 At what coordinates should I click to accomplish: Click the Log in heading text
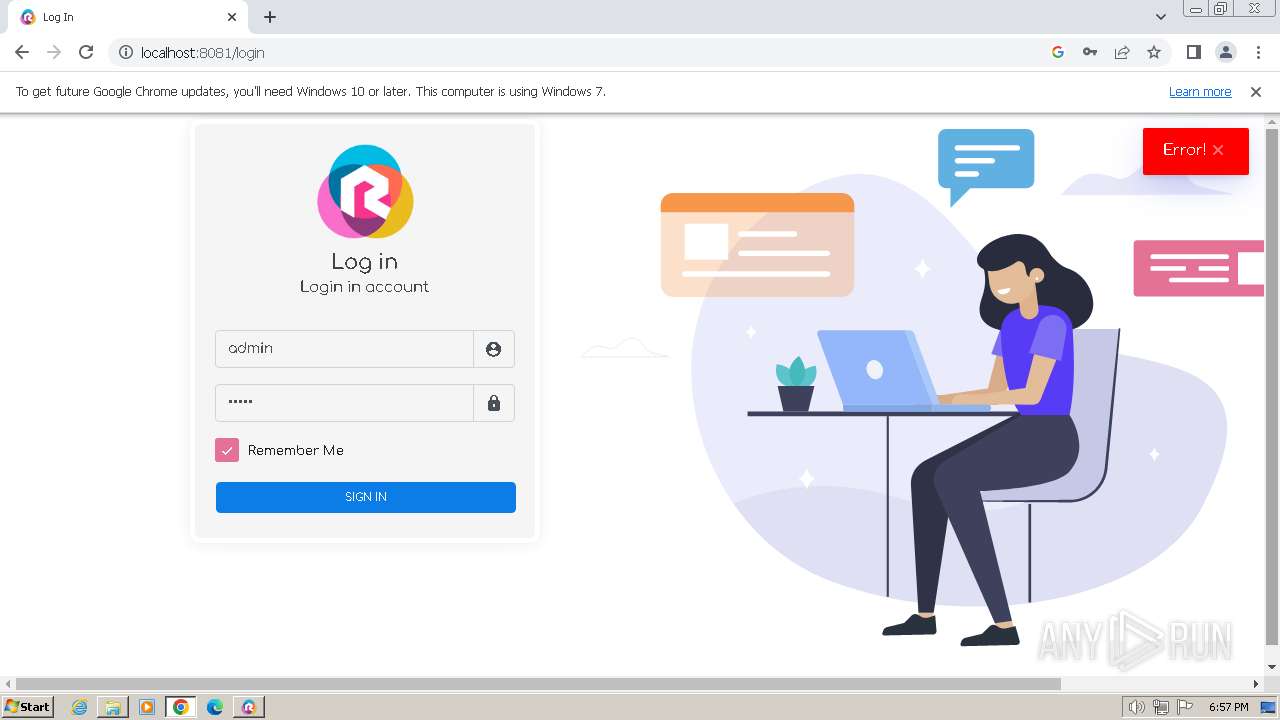pos(365,262)
